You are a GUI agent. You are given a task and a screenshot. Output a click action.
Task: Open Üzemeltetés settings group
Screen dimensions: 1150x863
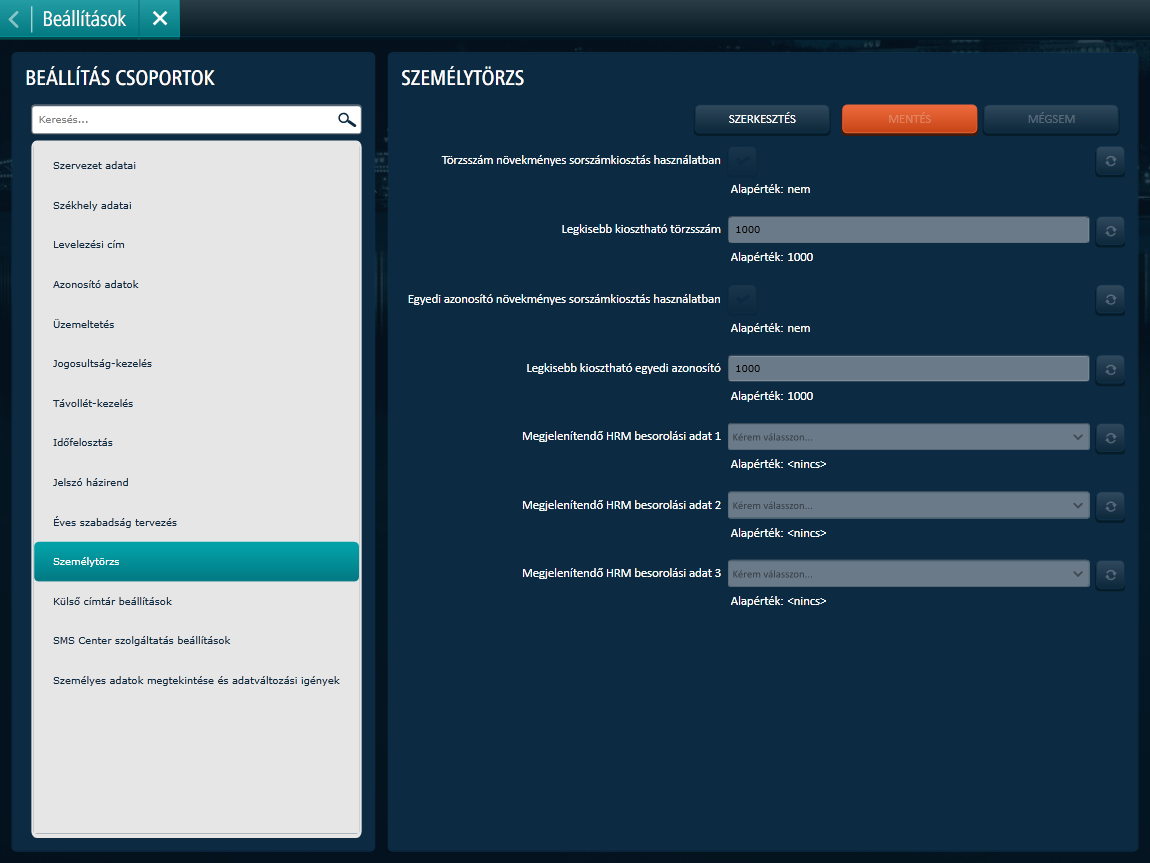[x=196, y=324]
